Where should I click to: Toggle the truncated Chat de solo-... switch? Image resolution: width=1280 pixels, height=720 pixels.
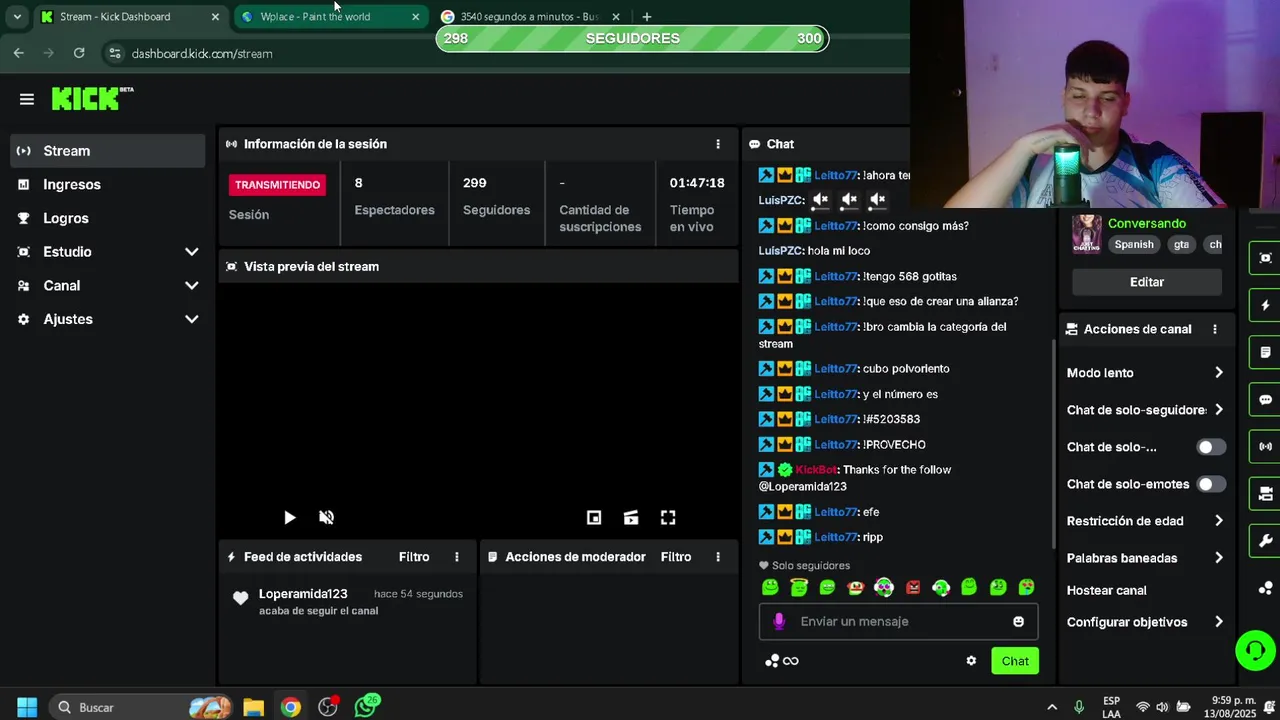coord(1211,447)
